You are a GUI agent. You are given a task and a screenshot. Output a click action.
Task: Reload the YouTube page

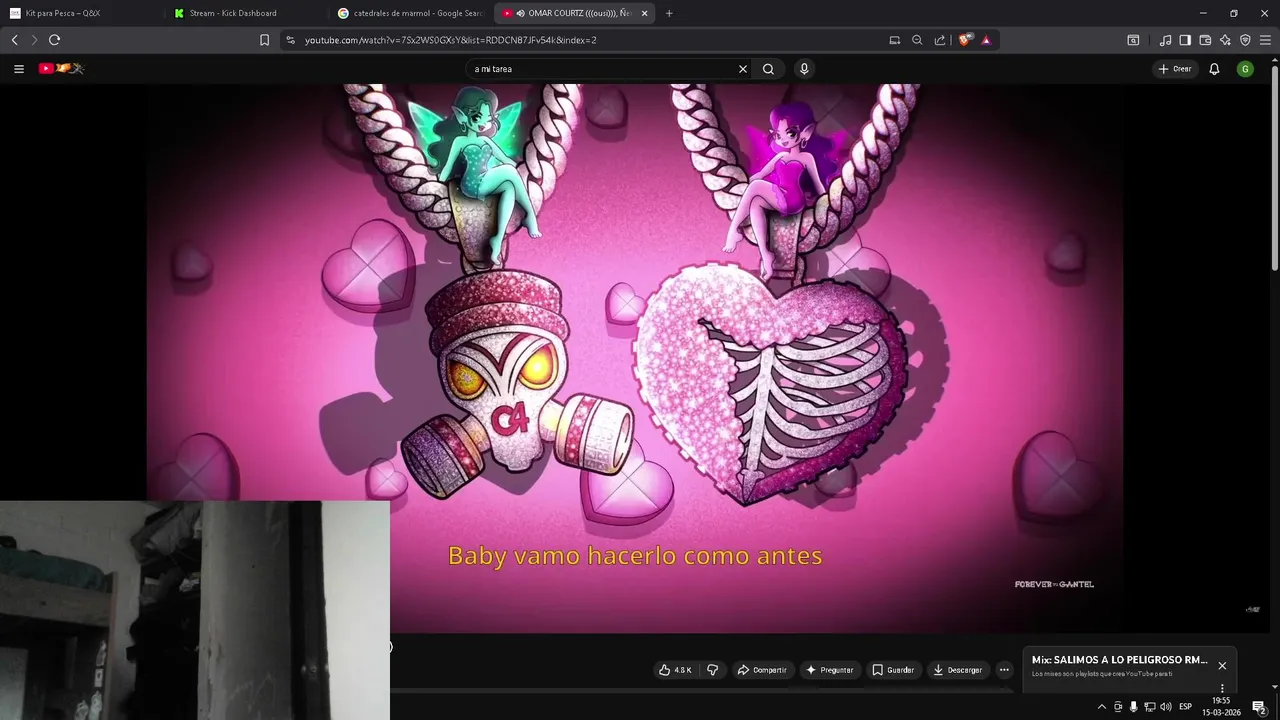54,40
